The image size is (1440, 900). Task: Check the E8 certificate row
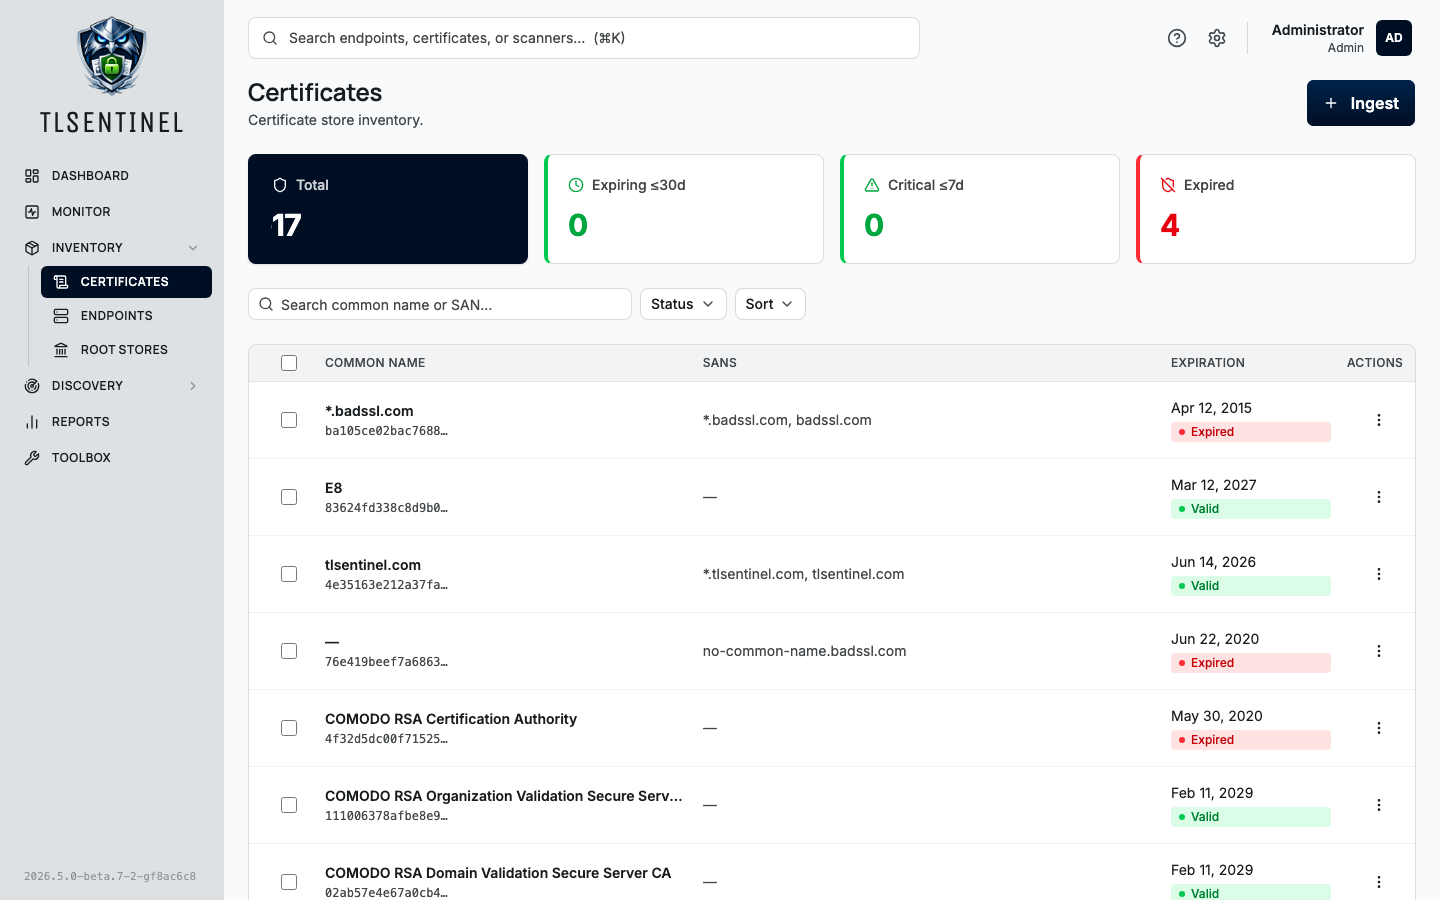point(289,497)
